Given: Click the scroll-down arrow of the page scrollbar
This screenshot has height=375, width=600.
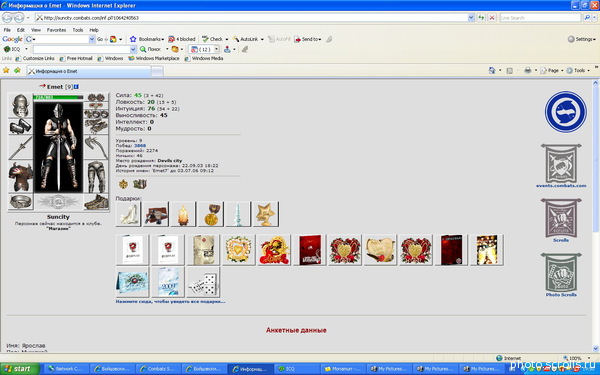Looking at the screenshot, I should [x=595, y=349].
